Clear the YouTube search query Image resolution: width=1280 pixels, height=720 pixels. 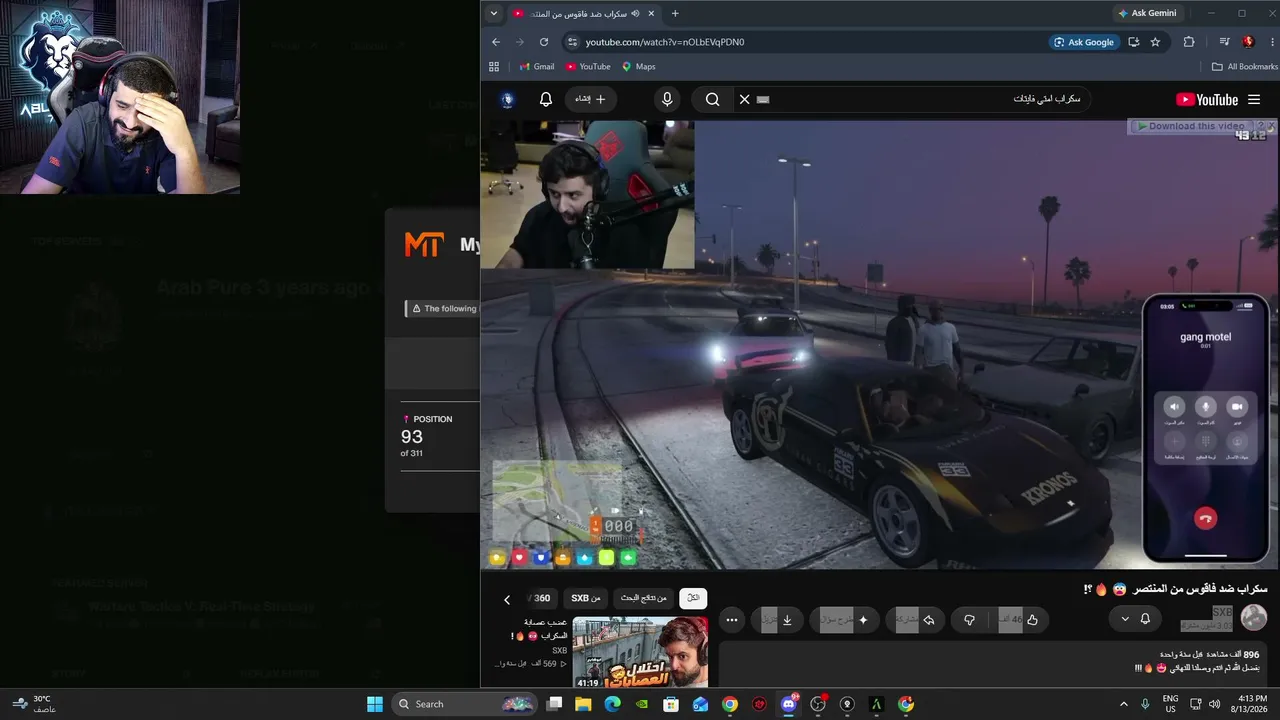pyautogui.click(x=744, y=100)
